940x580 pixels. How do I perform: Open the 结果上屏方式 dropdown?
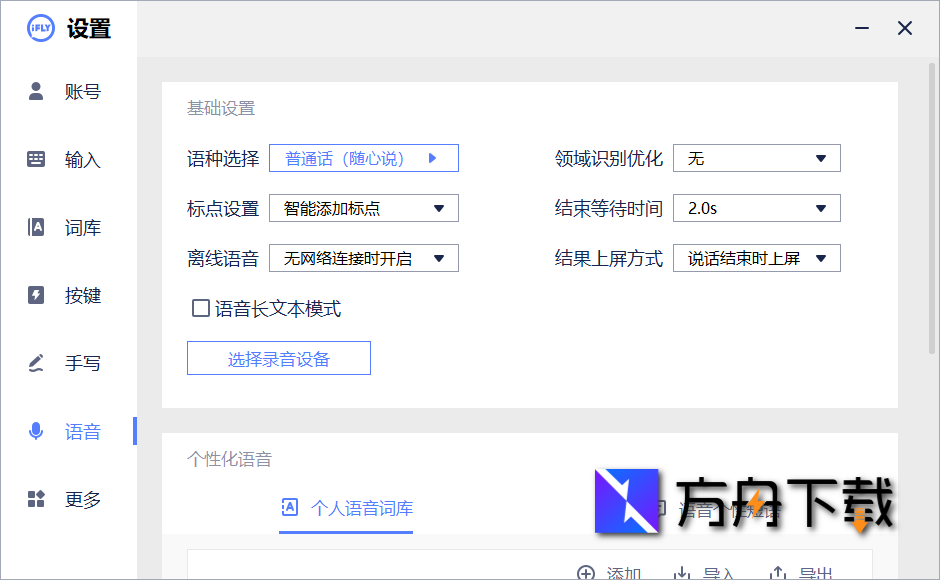click(757, 258)
